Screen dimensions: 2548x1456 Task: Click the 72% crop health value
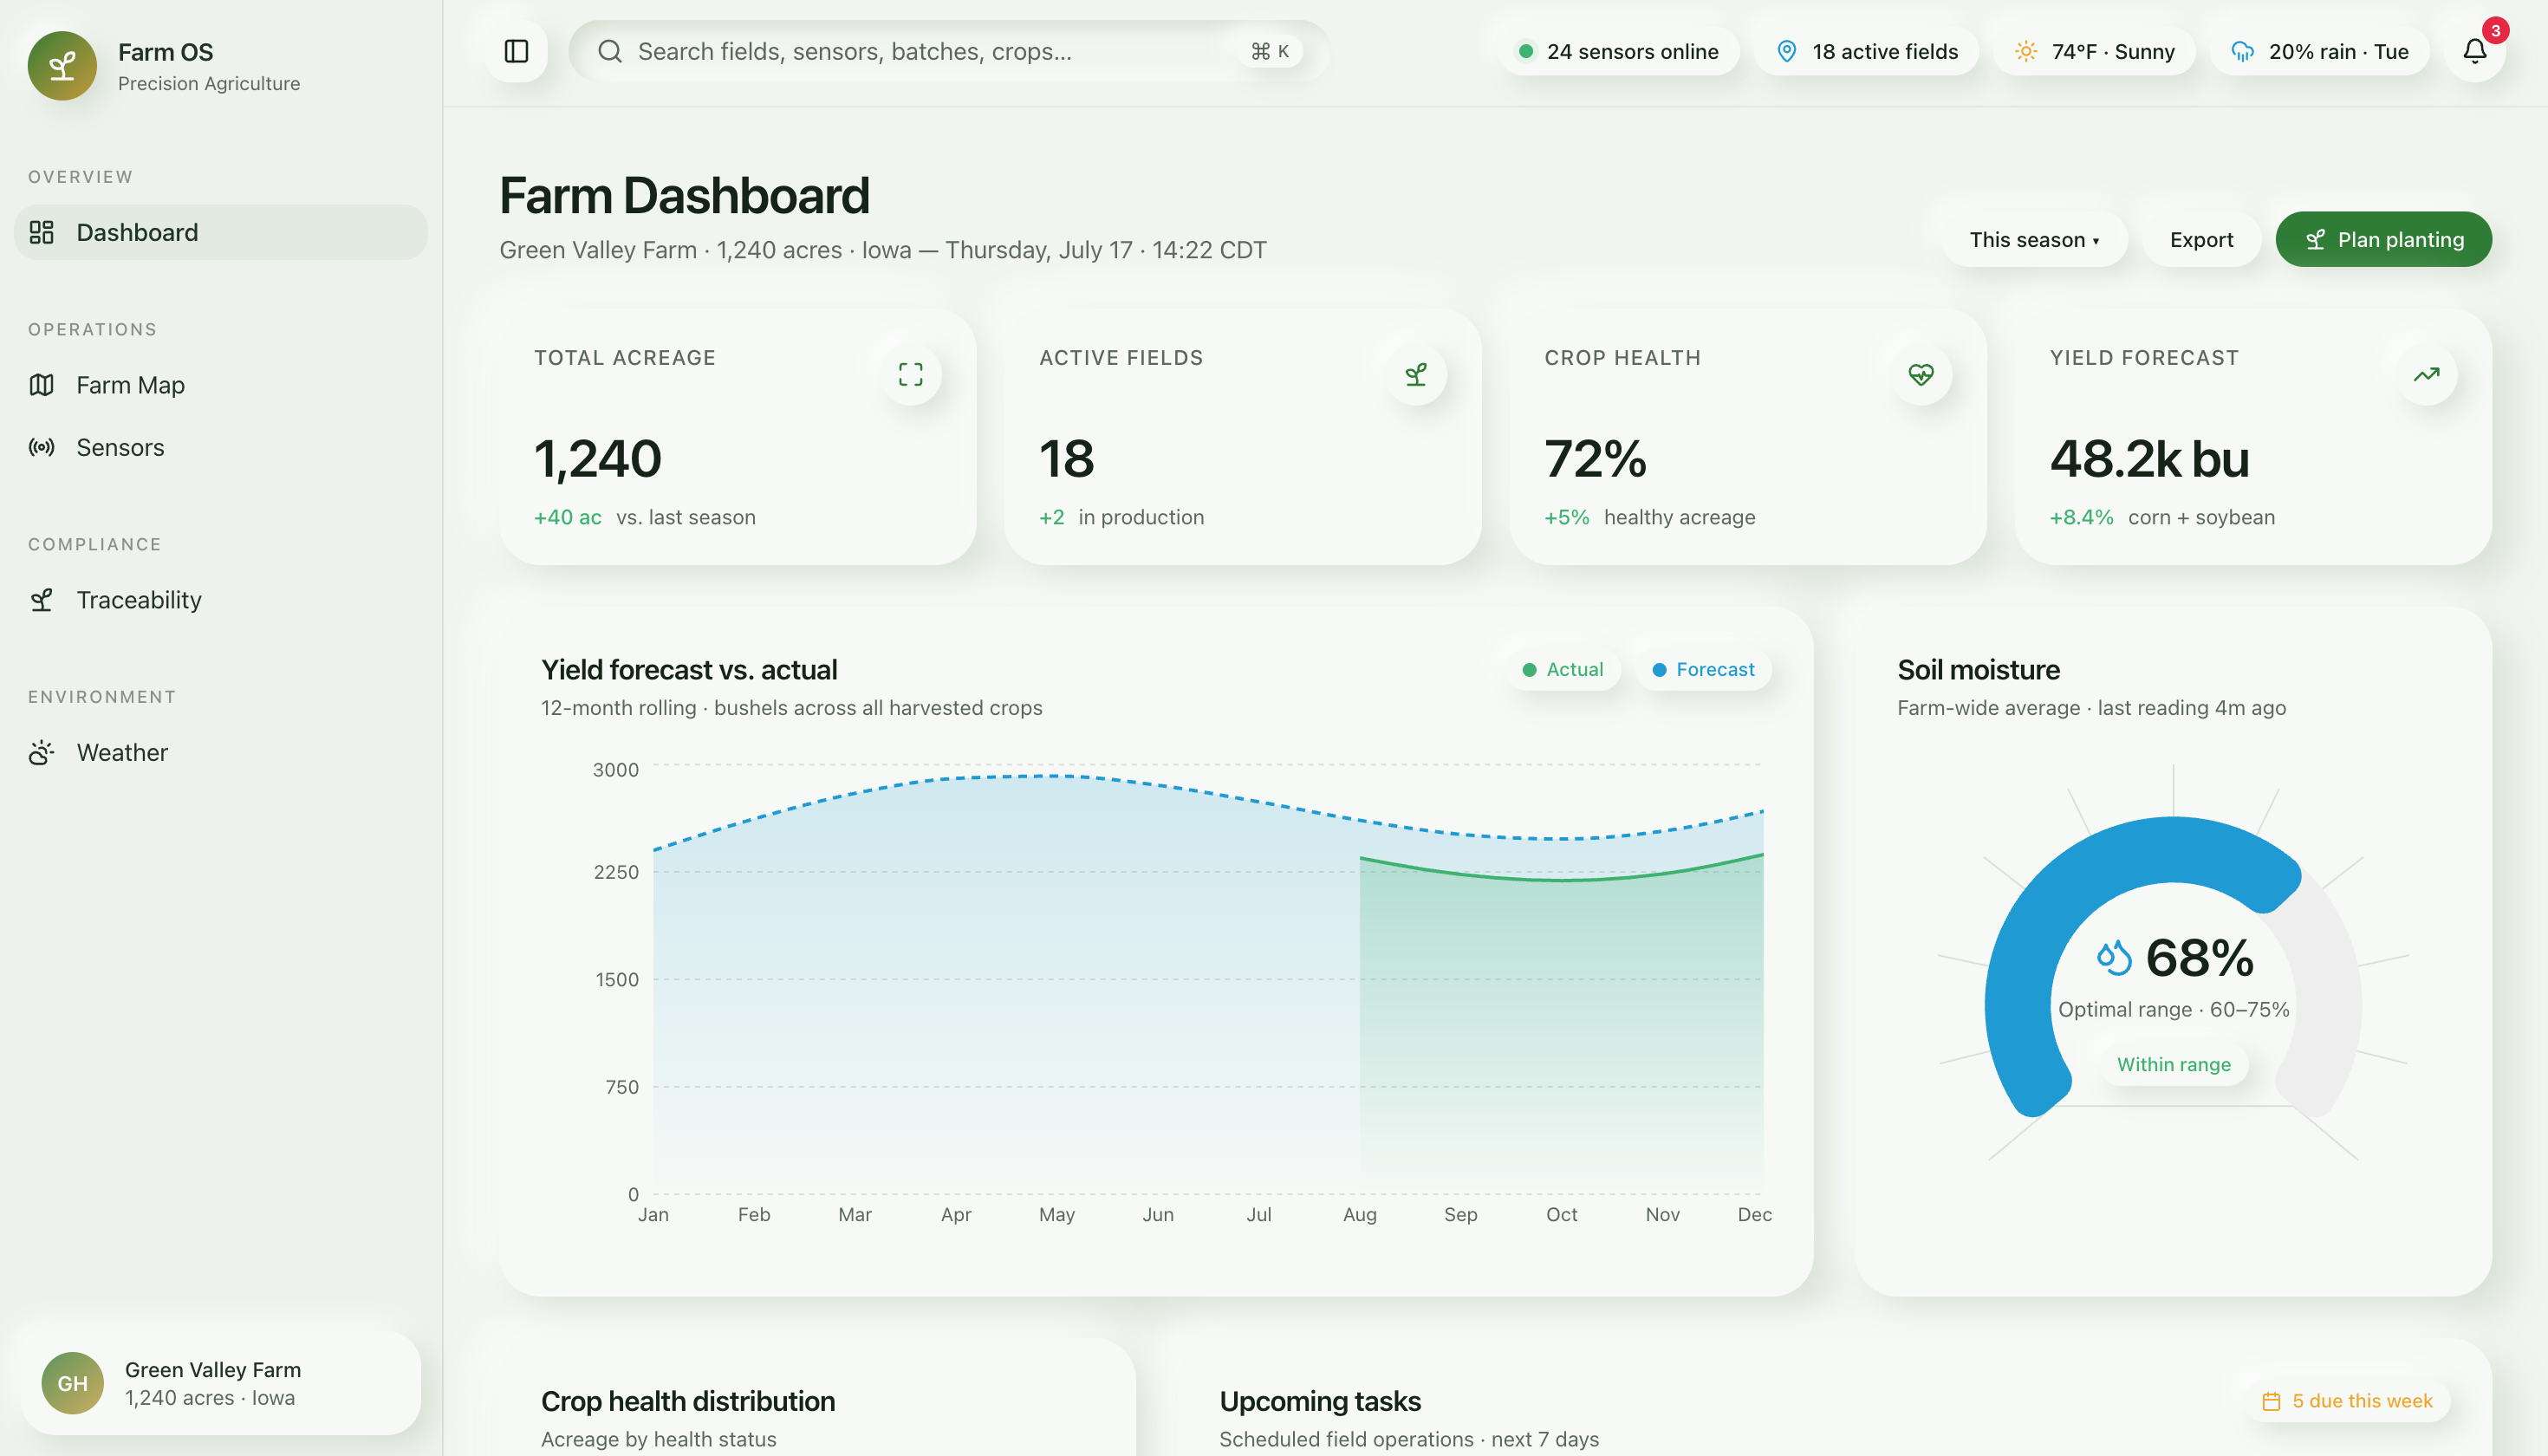pos(1595,459)
